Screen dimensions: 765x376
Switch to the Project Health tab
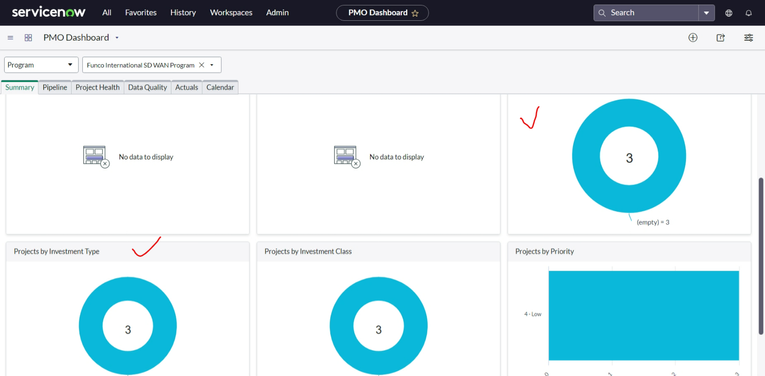pyautogui.click(x=98, y=87)
